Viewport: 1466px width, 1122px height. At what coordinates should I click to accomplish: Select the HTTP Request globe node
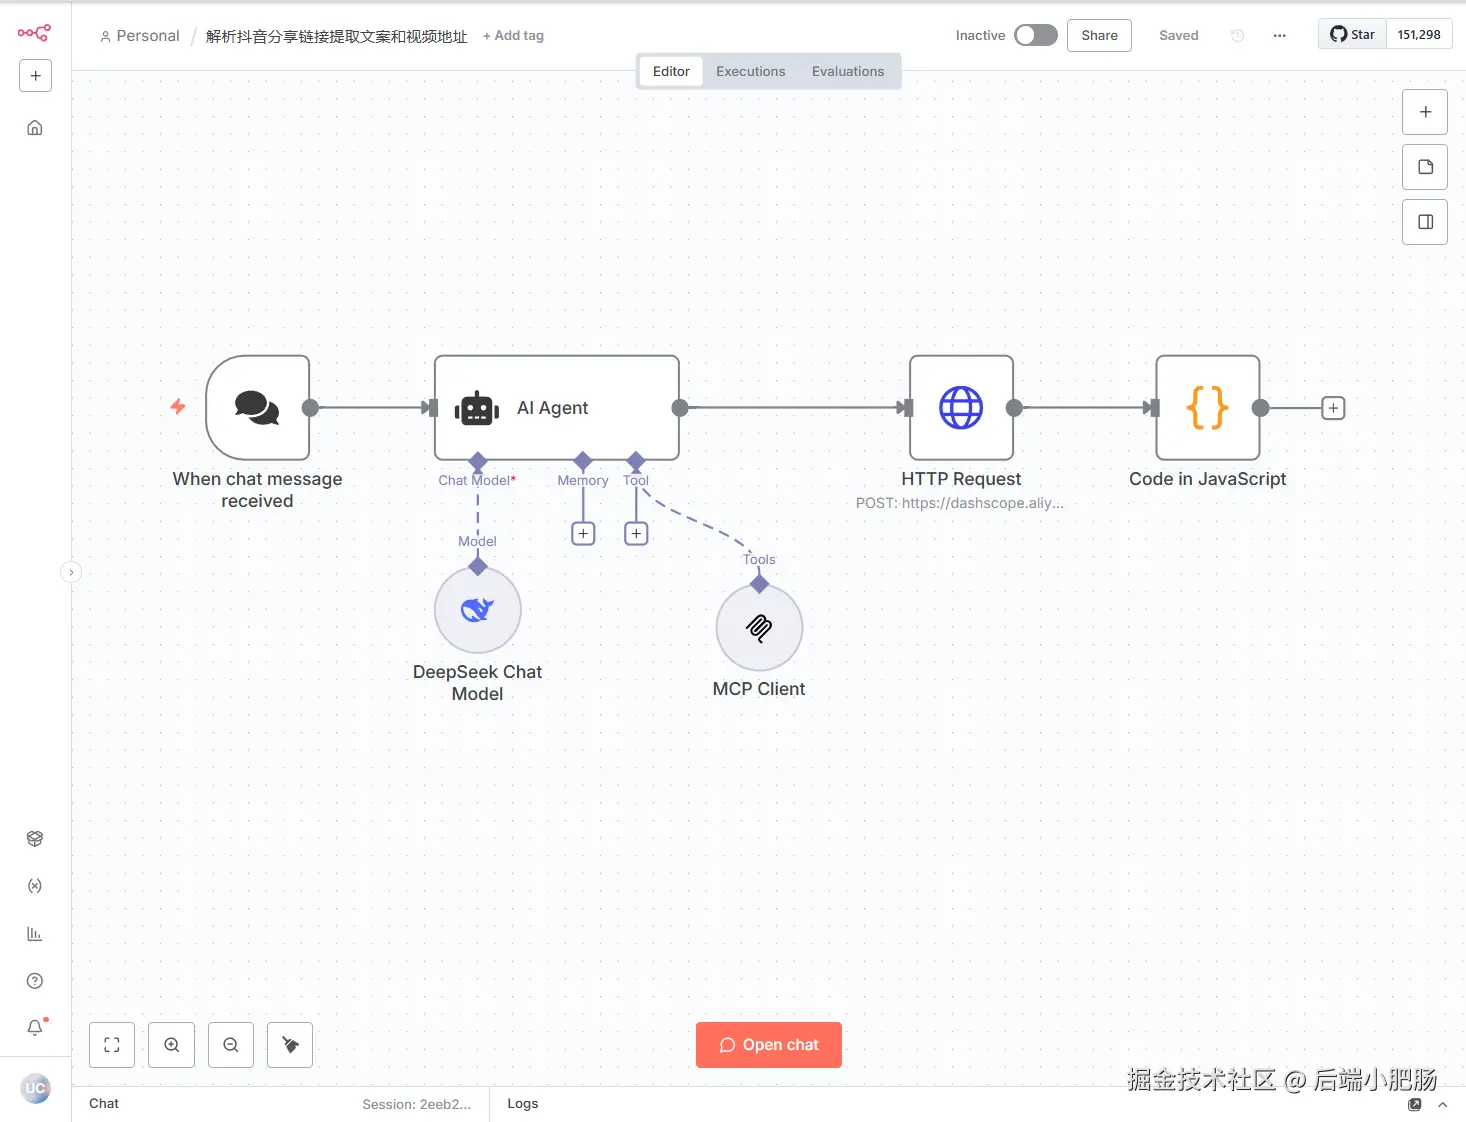coord(961,408)
